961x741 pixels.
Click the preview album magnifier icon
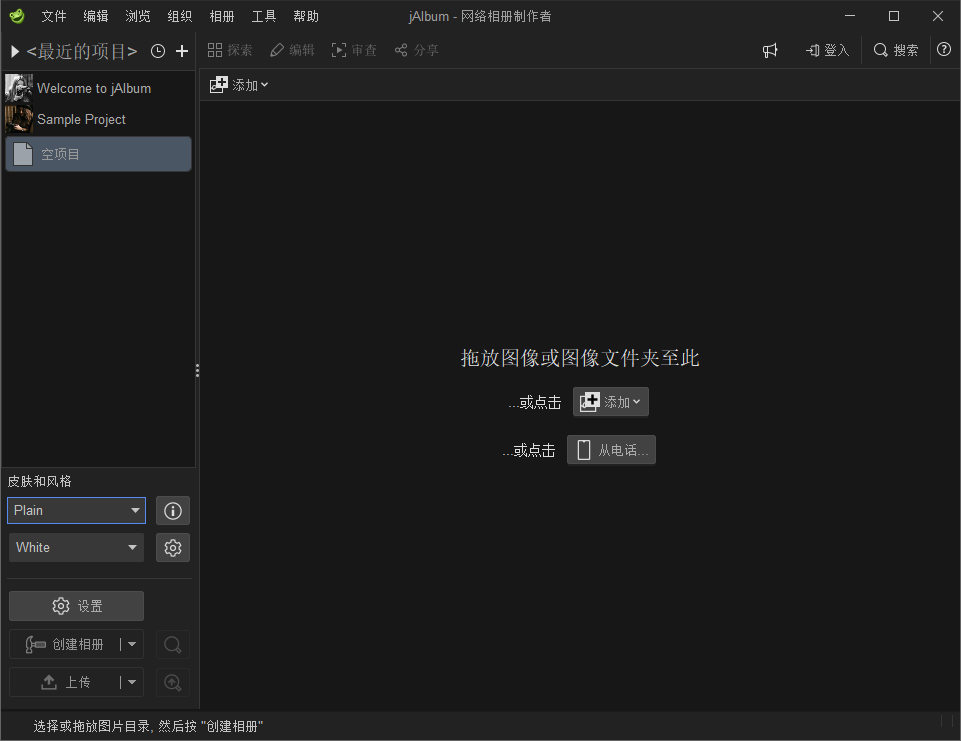pos(173,645)
